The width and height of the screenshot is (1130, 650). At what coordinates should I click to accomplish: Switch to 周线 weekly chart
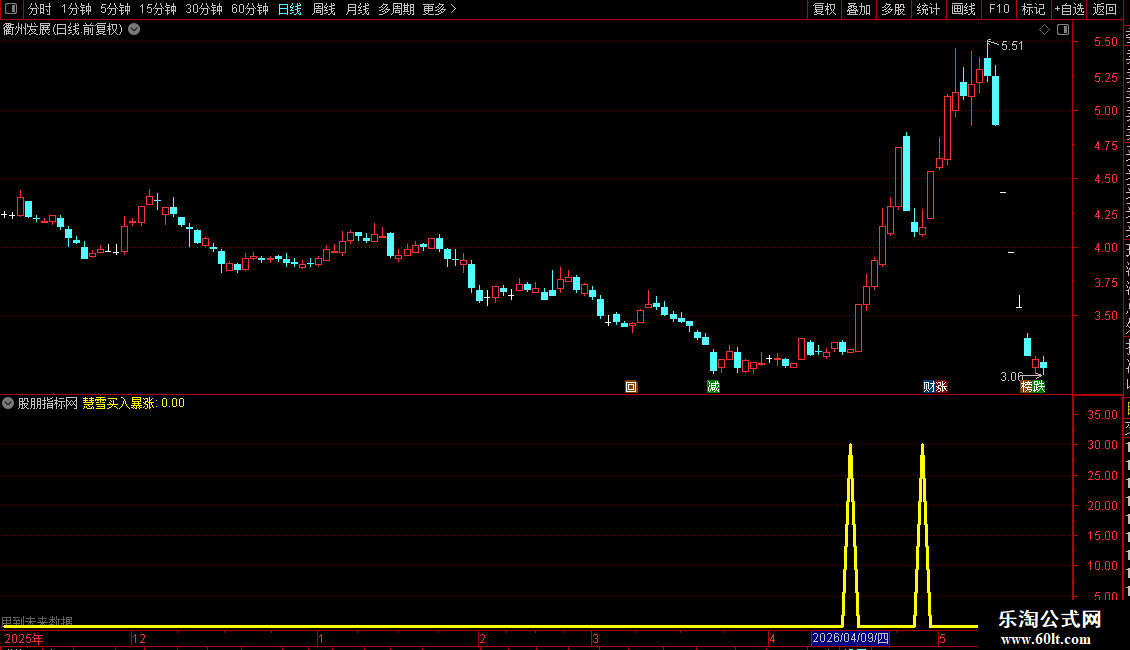point(324,9)
